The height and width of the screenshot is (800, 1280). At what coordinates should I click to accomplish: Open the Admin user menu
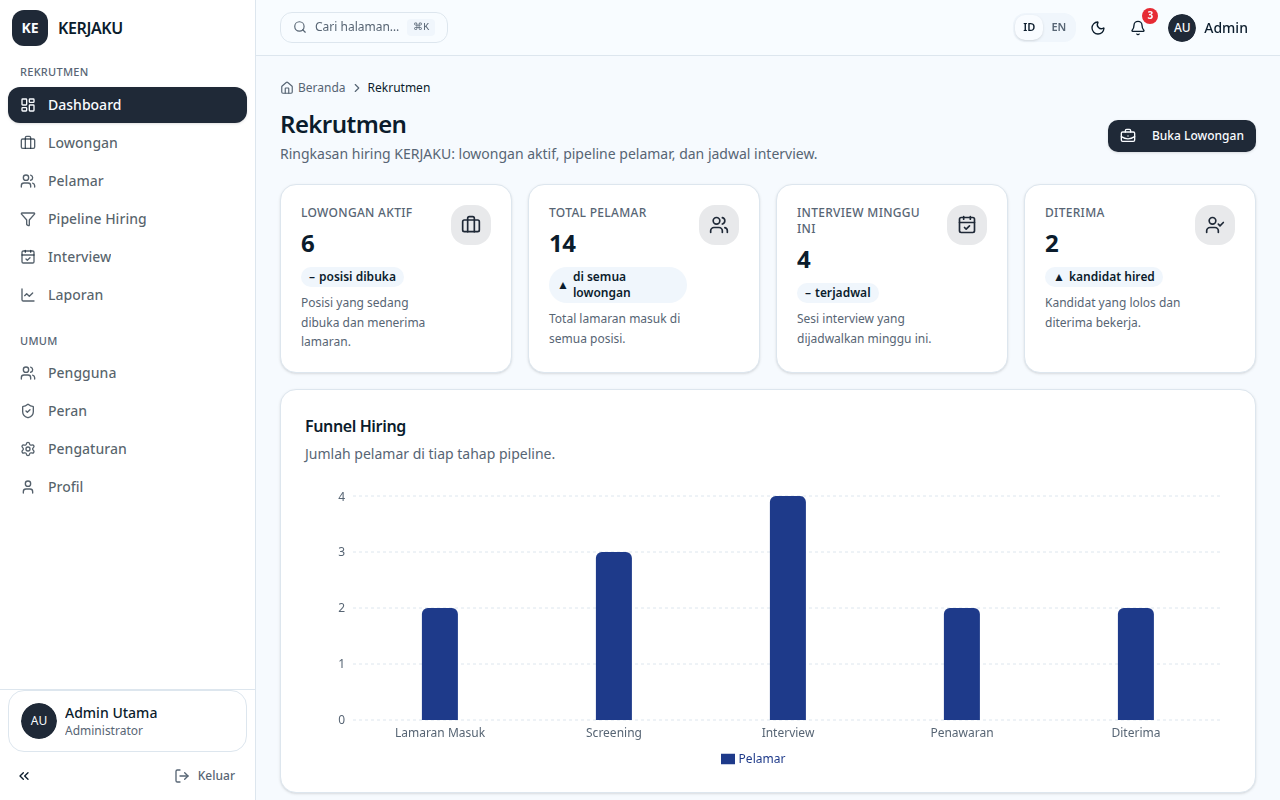click(1208, 28)
